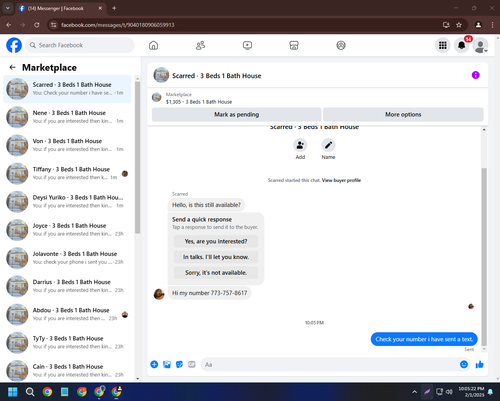The image size is (500, 401).
Task: Open Windows taskbar search
Action: click(30, 392)
